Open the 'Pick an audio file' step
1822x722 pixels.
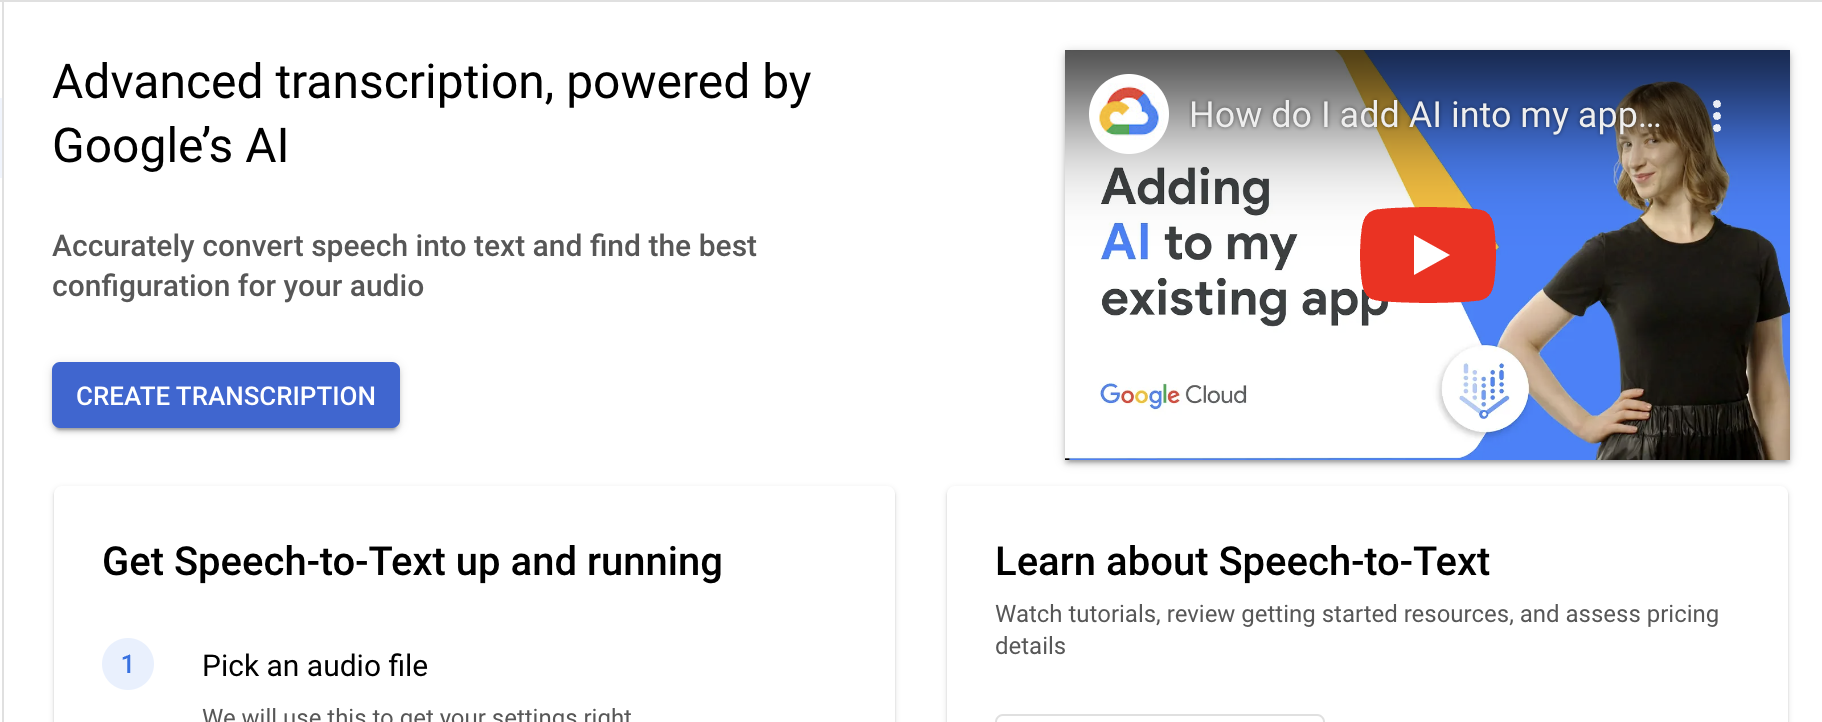[x=314, y=666]
